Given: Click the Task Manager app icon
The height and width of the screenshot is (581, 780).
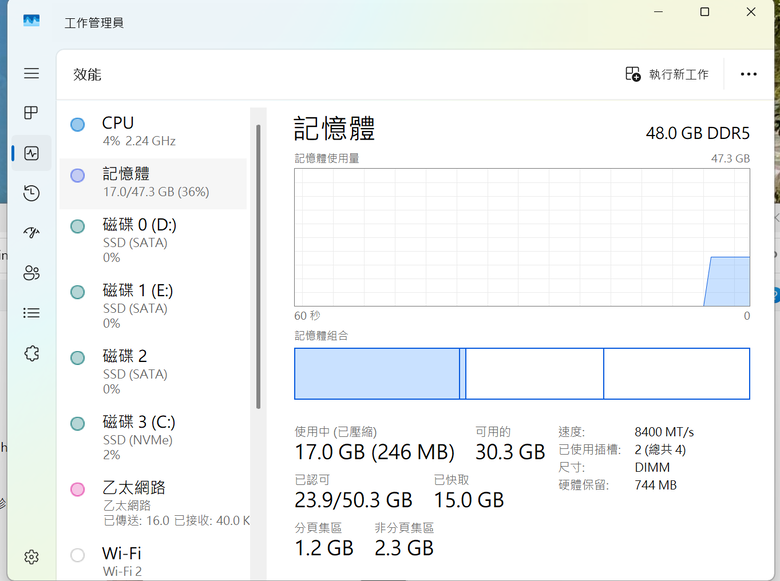Looking at the screenshot, I should [x=31, y=20].
